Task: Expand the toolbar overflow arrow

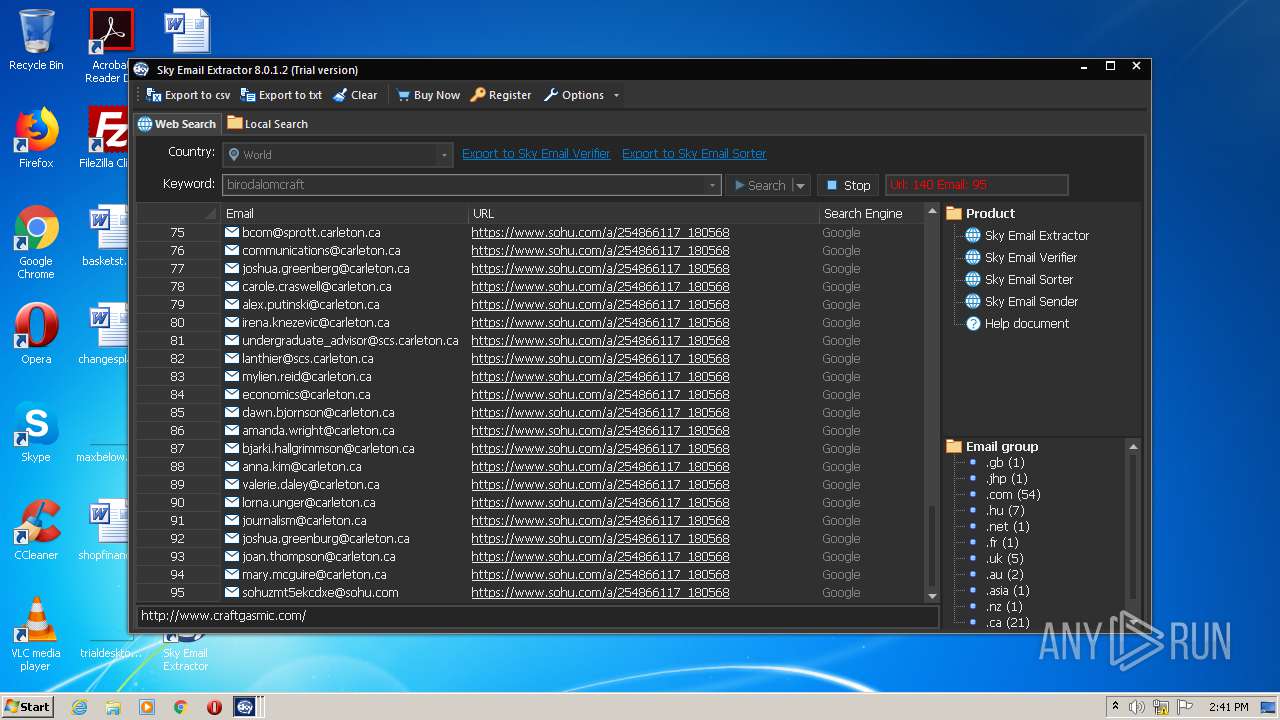Action: [616, 95]
